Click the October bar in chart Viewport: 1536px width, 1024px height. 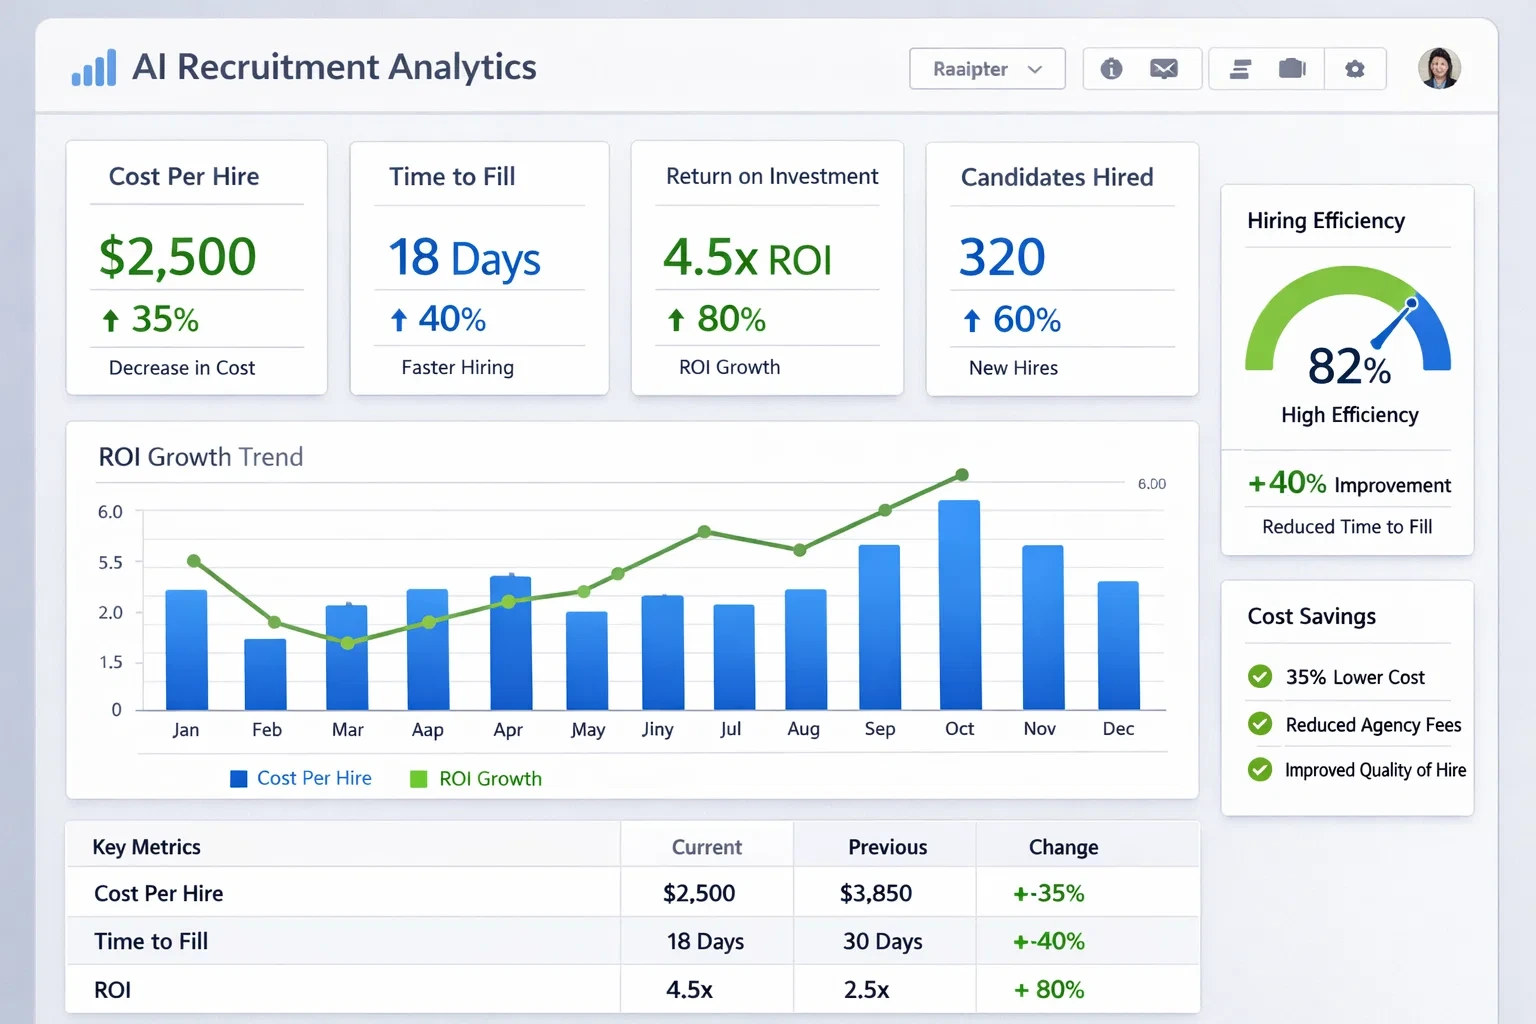959,605
